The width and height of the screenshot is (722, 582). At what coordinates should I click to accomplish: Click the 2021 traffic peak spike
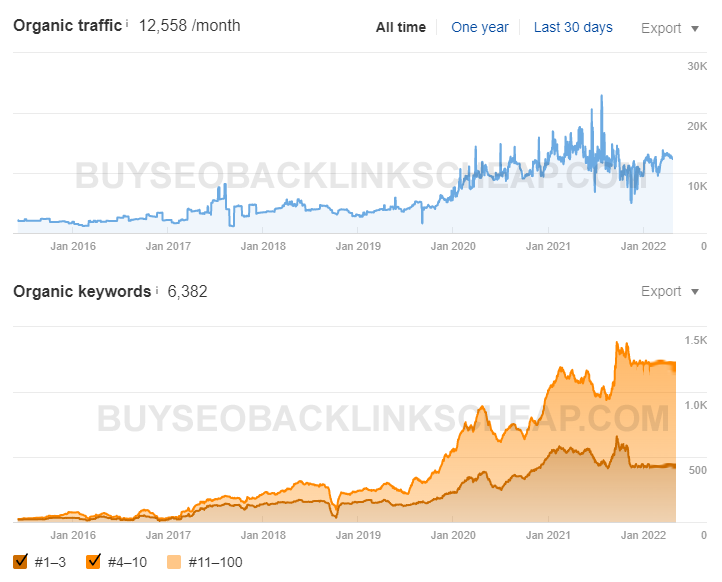(x=601, y=96)
